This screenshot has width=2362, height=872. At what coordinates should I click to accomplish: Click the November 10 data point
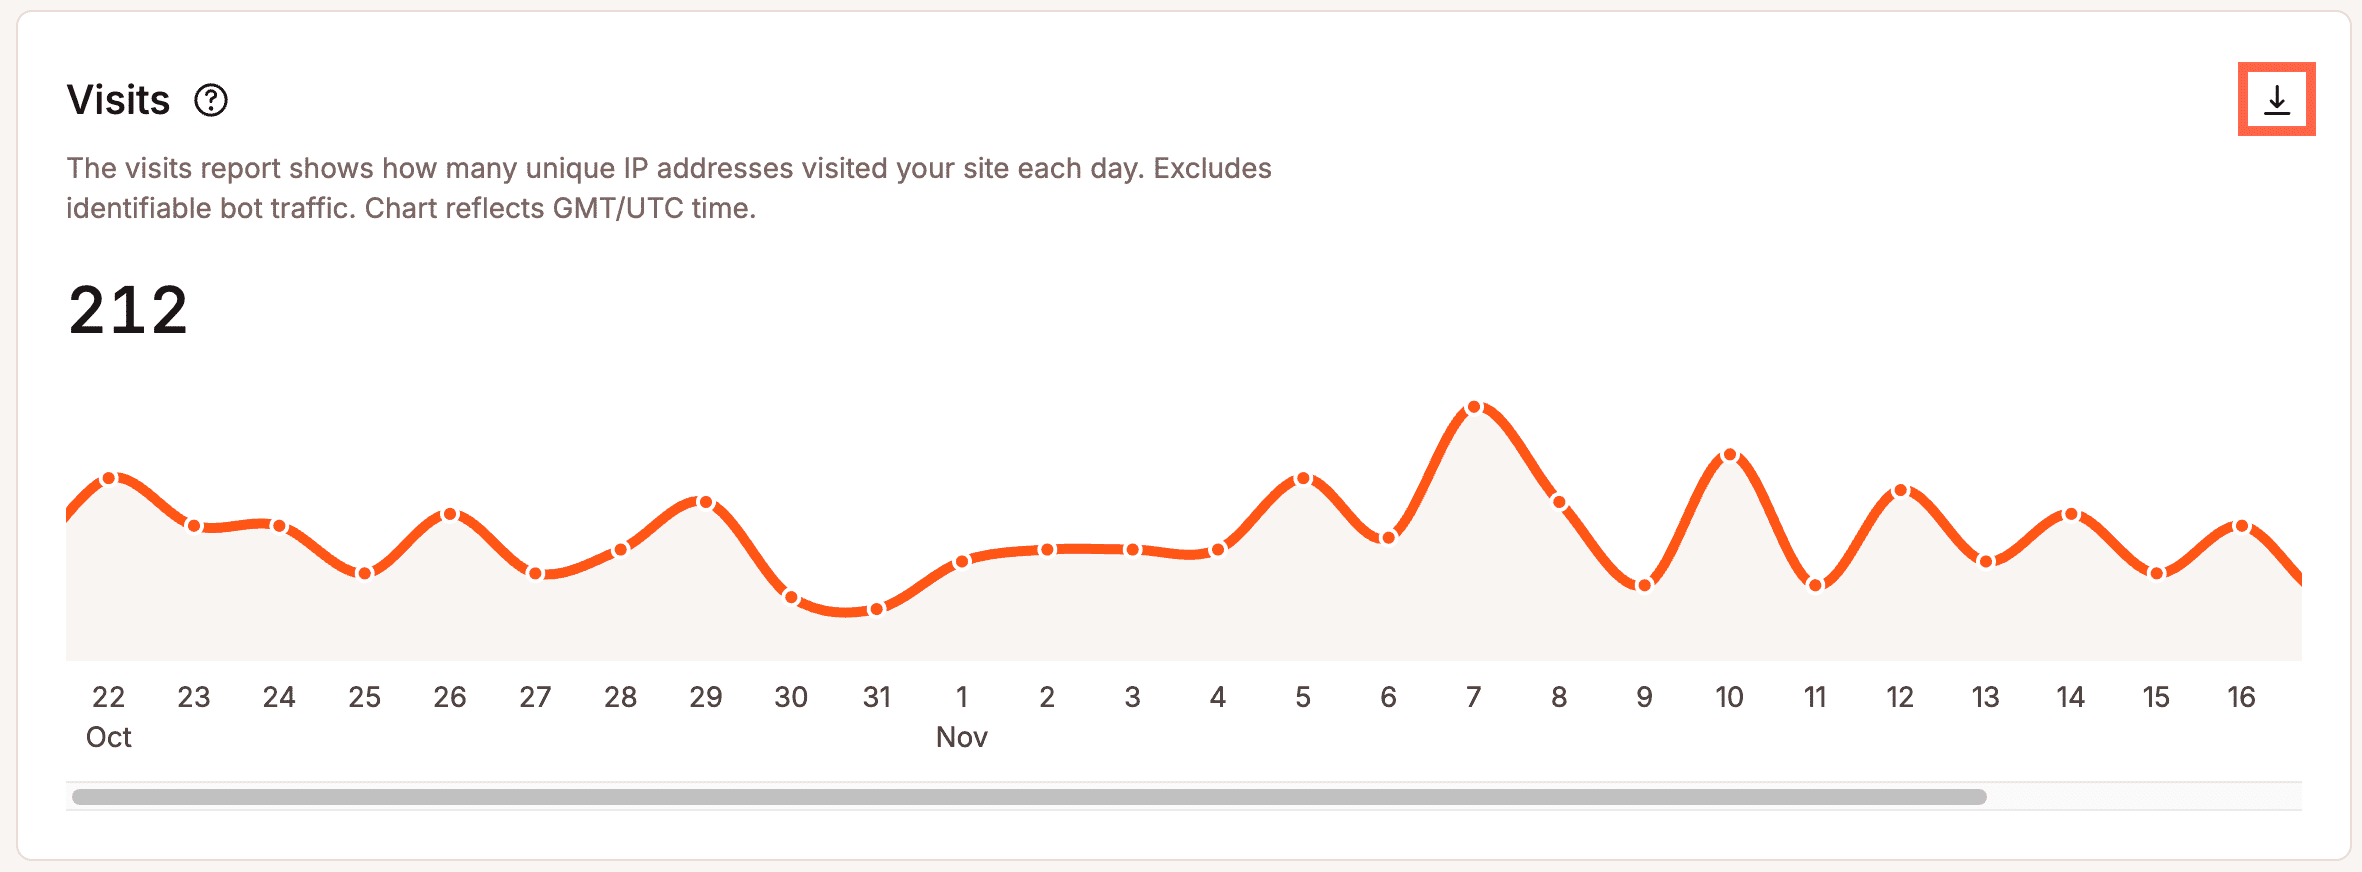click(x=1729, y=456)
